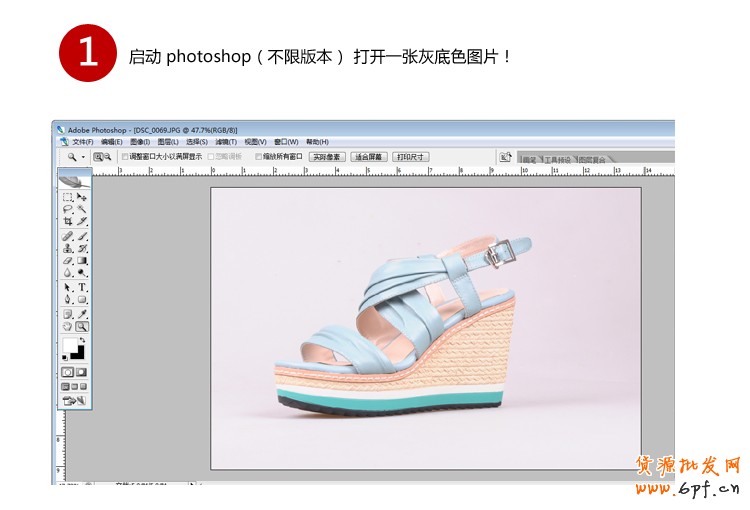The width and height of the screenshot is (750, 510).
Task: Toggle the 缩放所有窗口 checkbox
Action: tap(259, 157)
